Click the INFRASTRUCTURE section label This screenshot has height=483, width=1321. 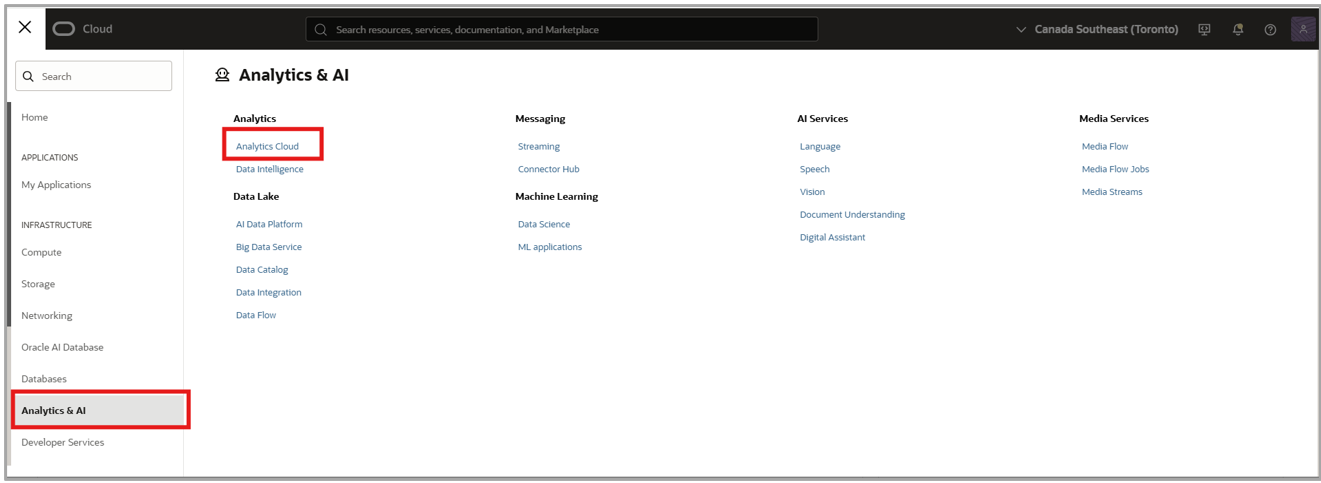point(57,225)
